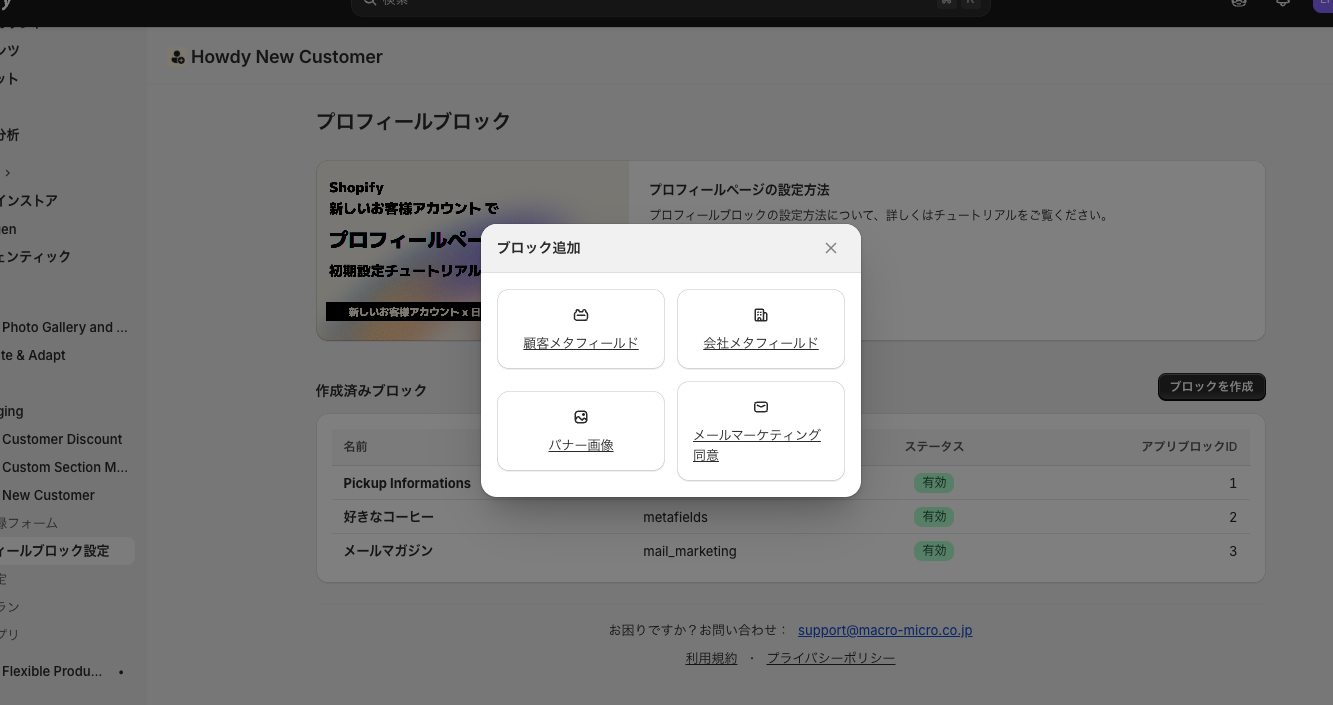Viewport: 1333px width, 705px height.
Task: Open the 利用規約 link
Action: coord(711,658)
